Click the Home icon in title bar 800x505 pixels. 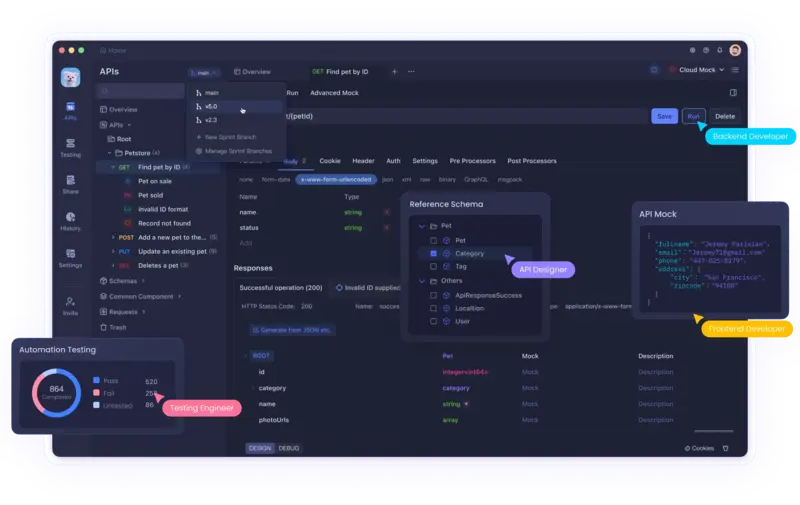103,50
